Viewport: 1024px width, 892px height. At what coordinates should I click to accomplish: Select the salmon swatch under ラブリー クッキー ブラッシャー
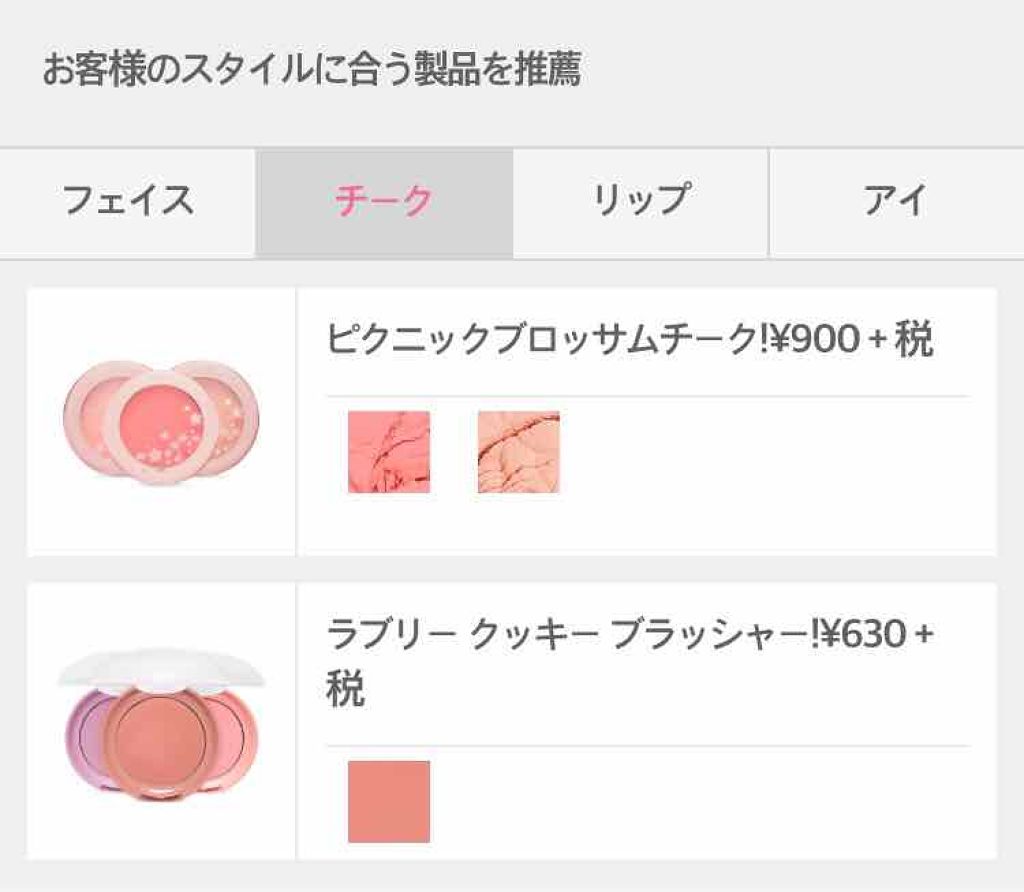(x=389, y=801)
